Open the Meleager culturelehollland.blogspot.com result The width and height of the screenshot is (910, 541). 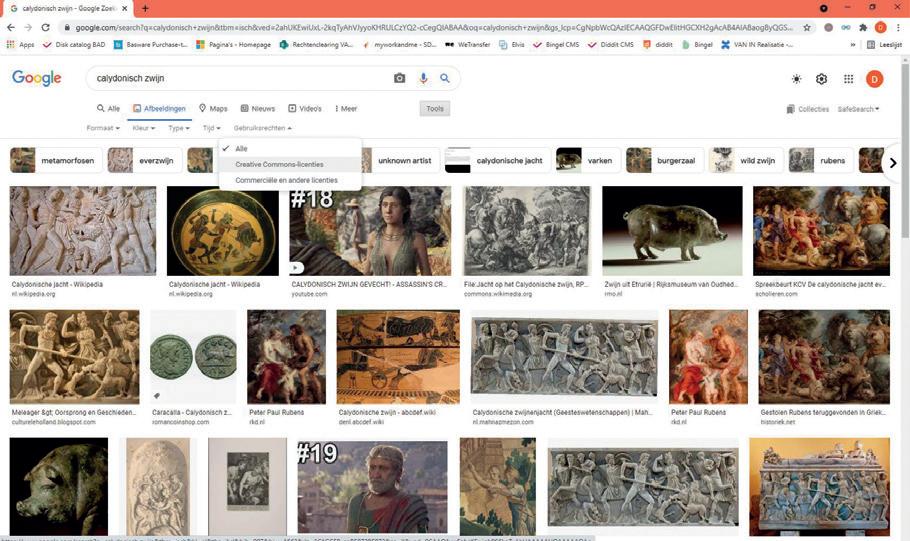coord(74,356)
